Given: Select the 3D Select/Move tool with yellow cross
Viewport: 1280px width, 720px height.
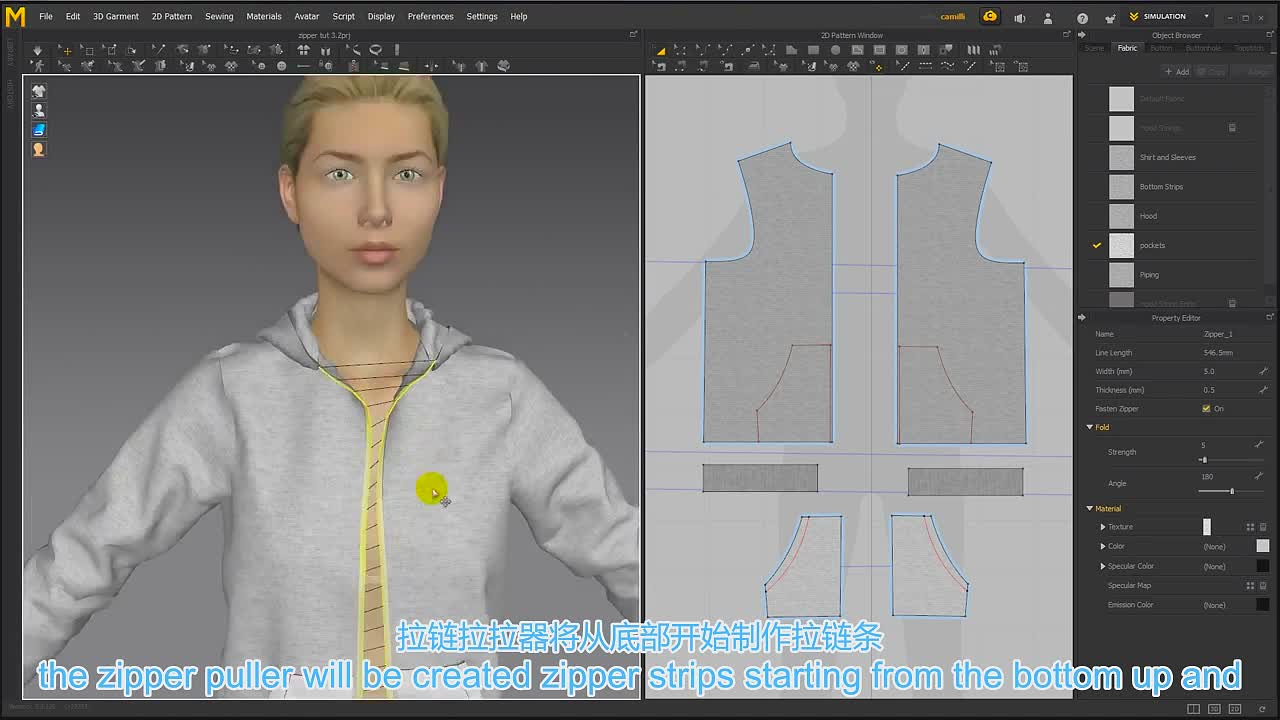Looking at the screenshot, I should point(66,50).
